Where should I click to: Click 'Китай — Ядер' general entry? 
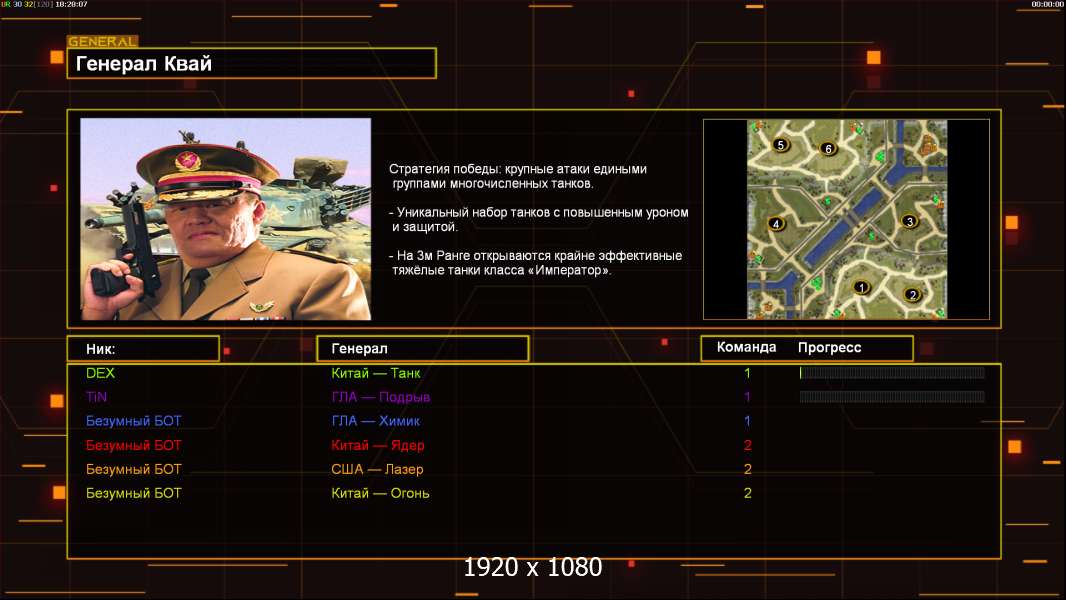[x=378, y=446]
